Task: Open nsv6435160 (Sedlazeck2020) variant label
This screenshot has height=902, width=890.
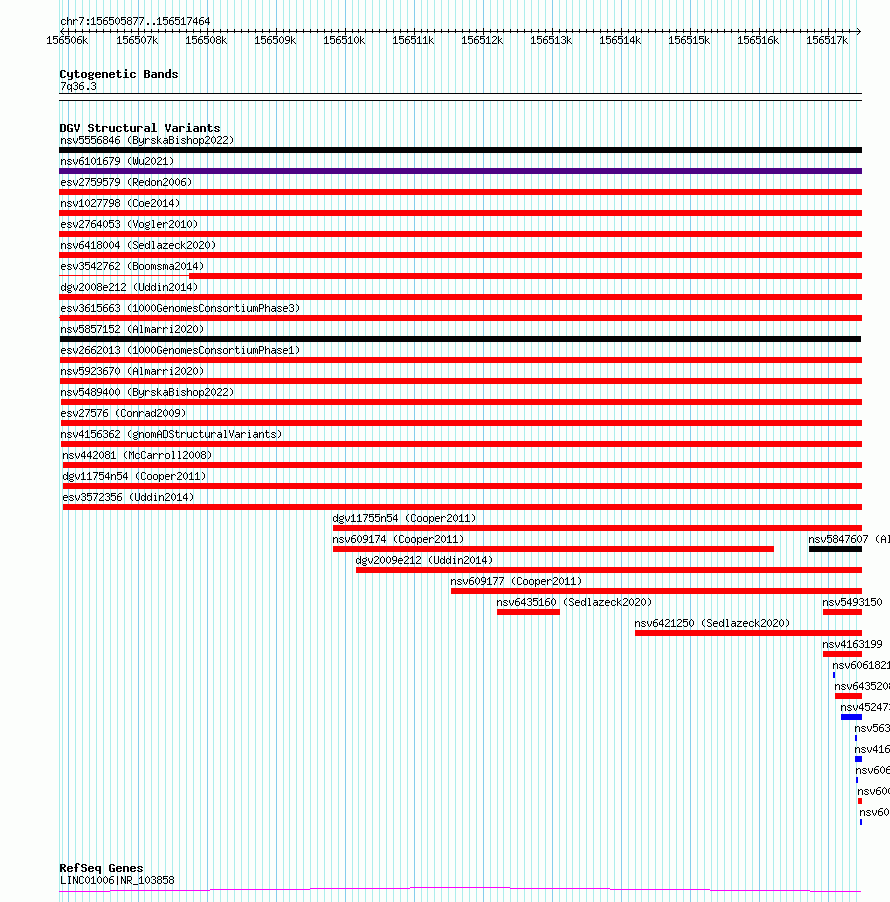Action: coord(574,602)
